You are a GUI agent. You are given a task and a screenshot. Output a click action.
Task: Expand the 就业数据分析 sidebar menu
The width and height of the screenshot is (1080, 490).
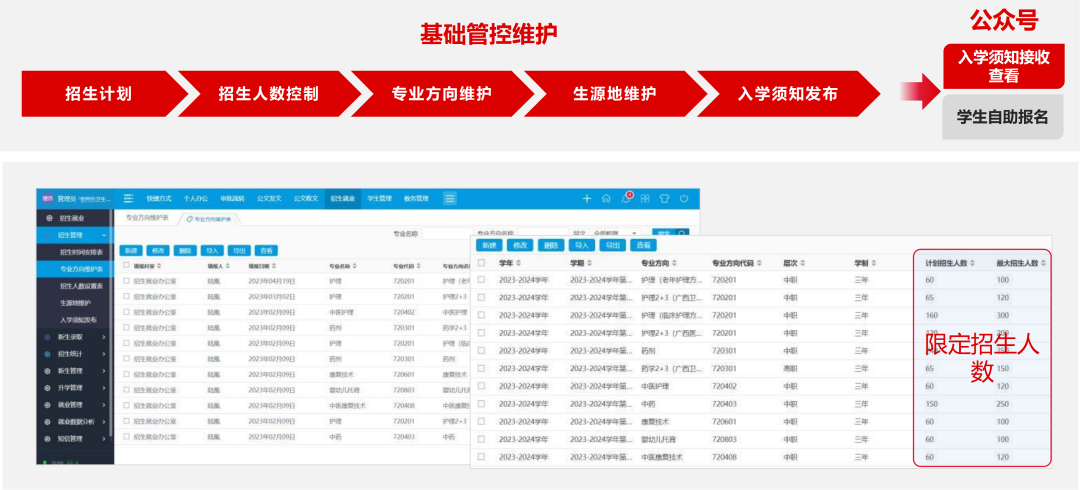pyautogui.click(x=74, y=421)
